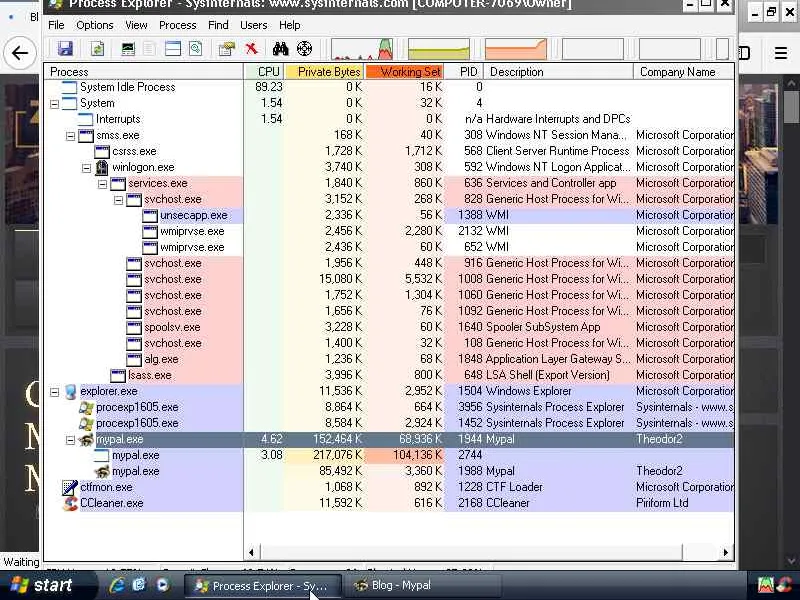
Task: Collapse the explorer.exe tree node
Action: (54, 392)
